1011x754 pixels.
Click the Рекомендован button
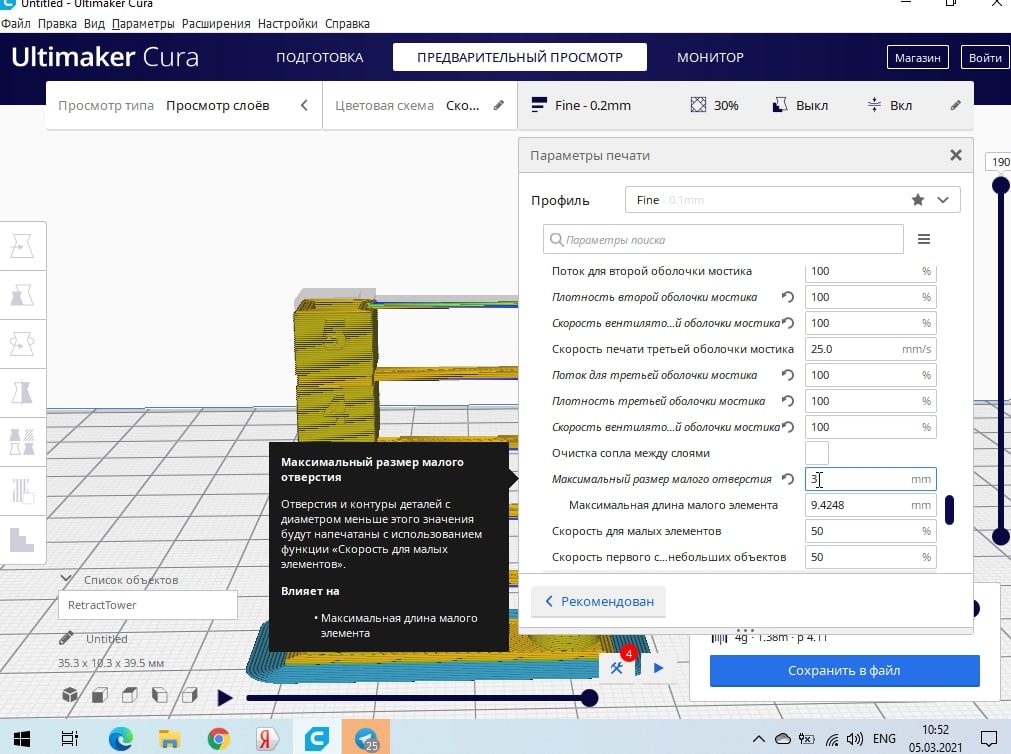pyautogui.click(x=598, y=601)
